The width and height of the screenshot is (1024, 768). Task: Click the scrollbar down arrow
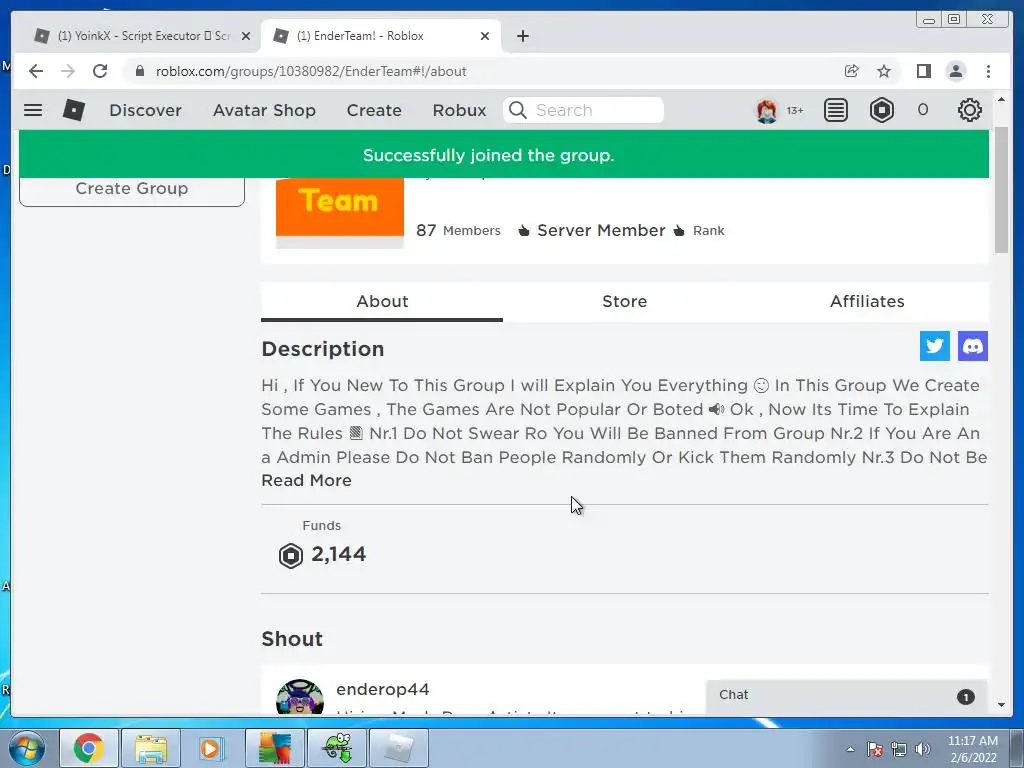[1001, 705]
